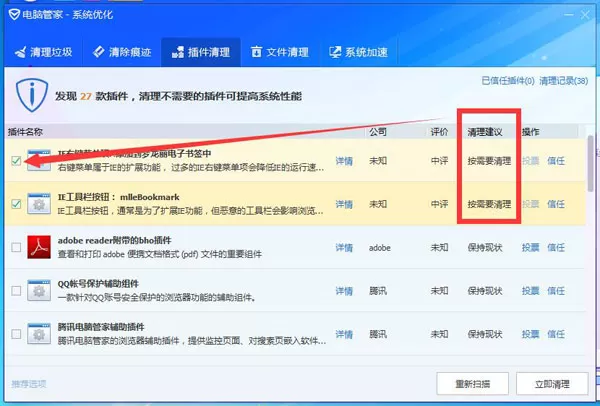600x406 pixels.
Task: Open the 清理记录(38) link
Action: (x=564, y=81)
